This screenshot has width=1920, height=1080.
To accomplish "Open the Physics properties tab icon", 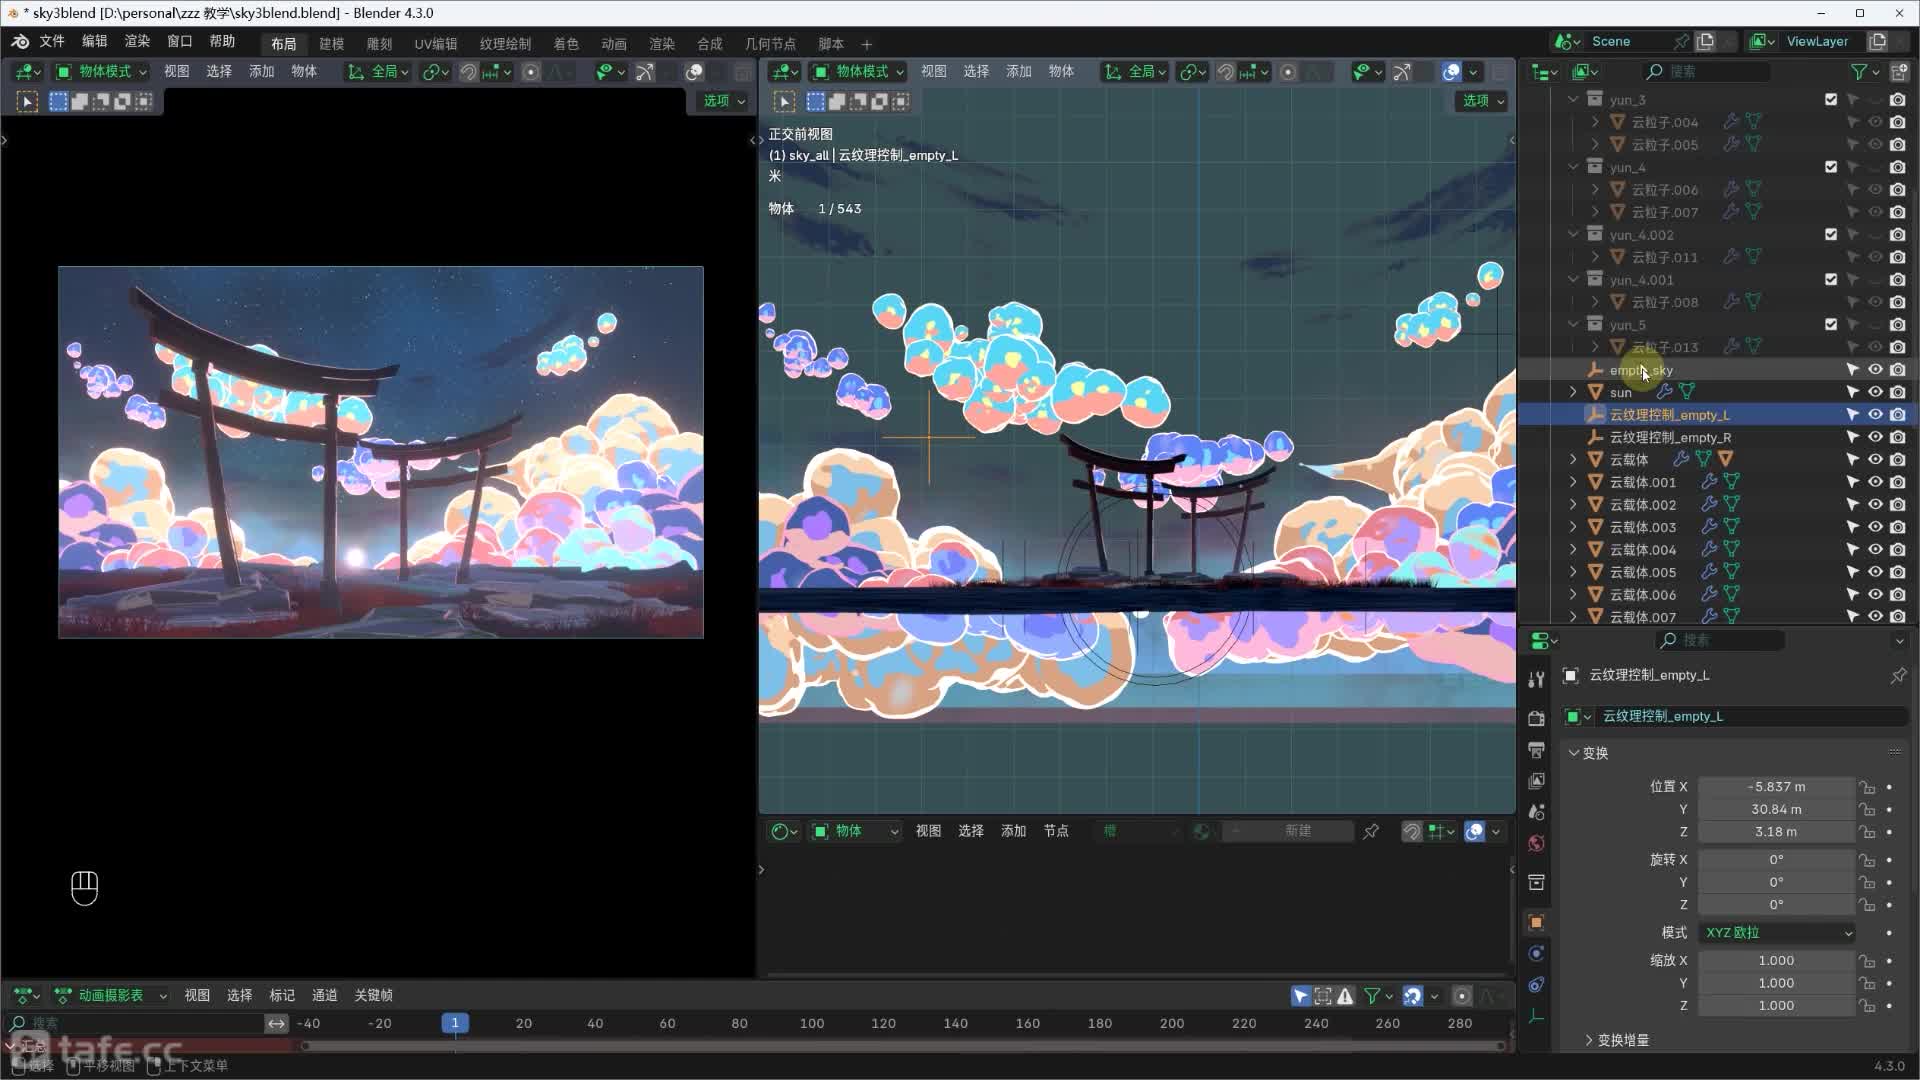I will pyautogui.click(x=1537, y=953).
